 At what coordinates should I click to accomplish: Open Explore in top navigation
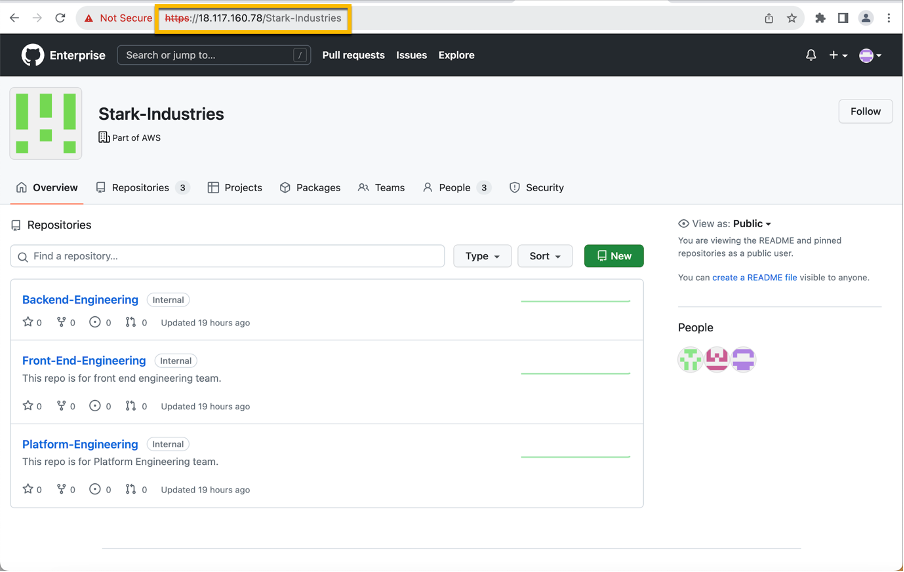point(456,55)
